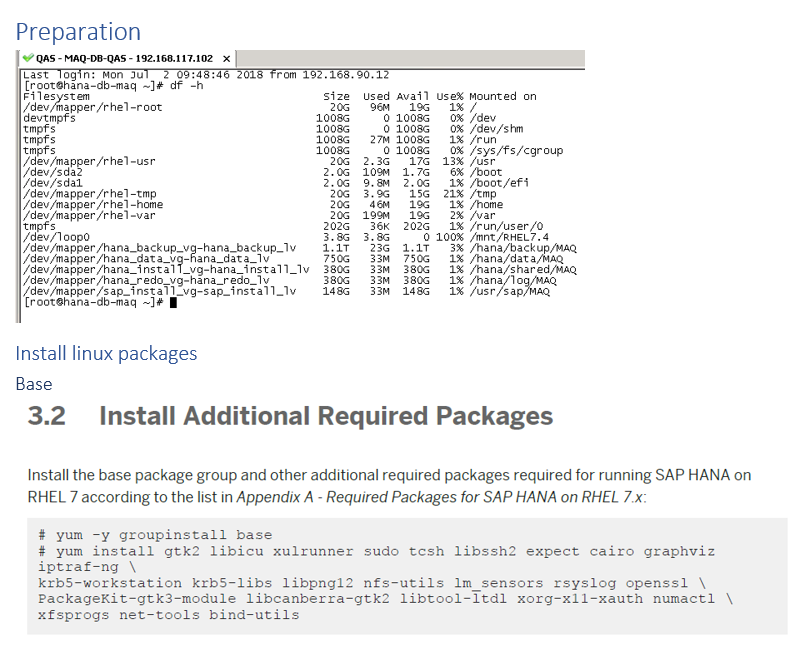The width and height of the screenshot is (810, 649).
Task: Click the /usr/sap/MAQ mount point entry
Action: (509, 291)
